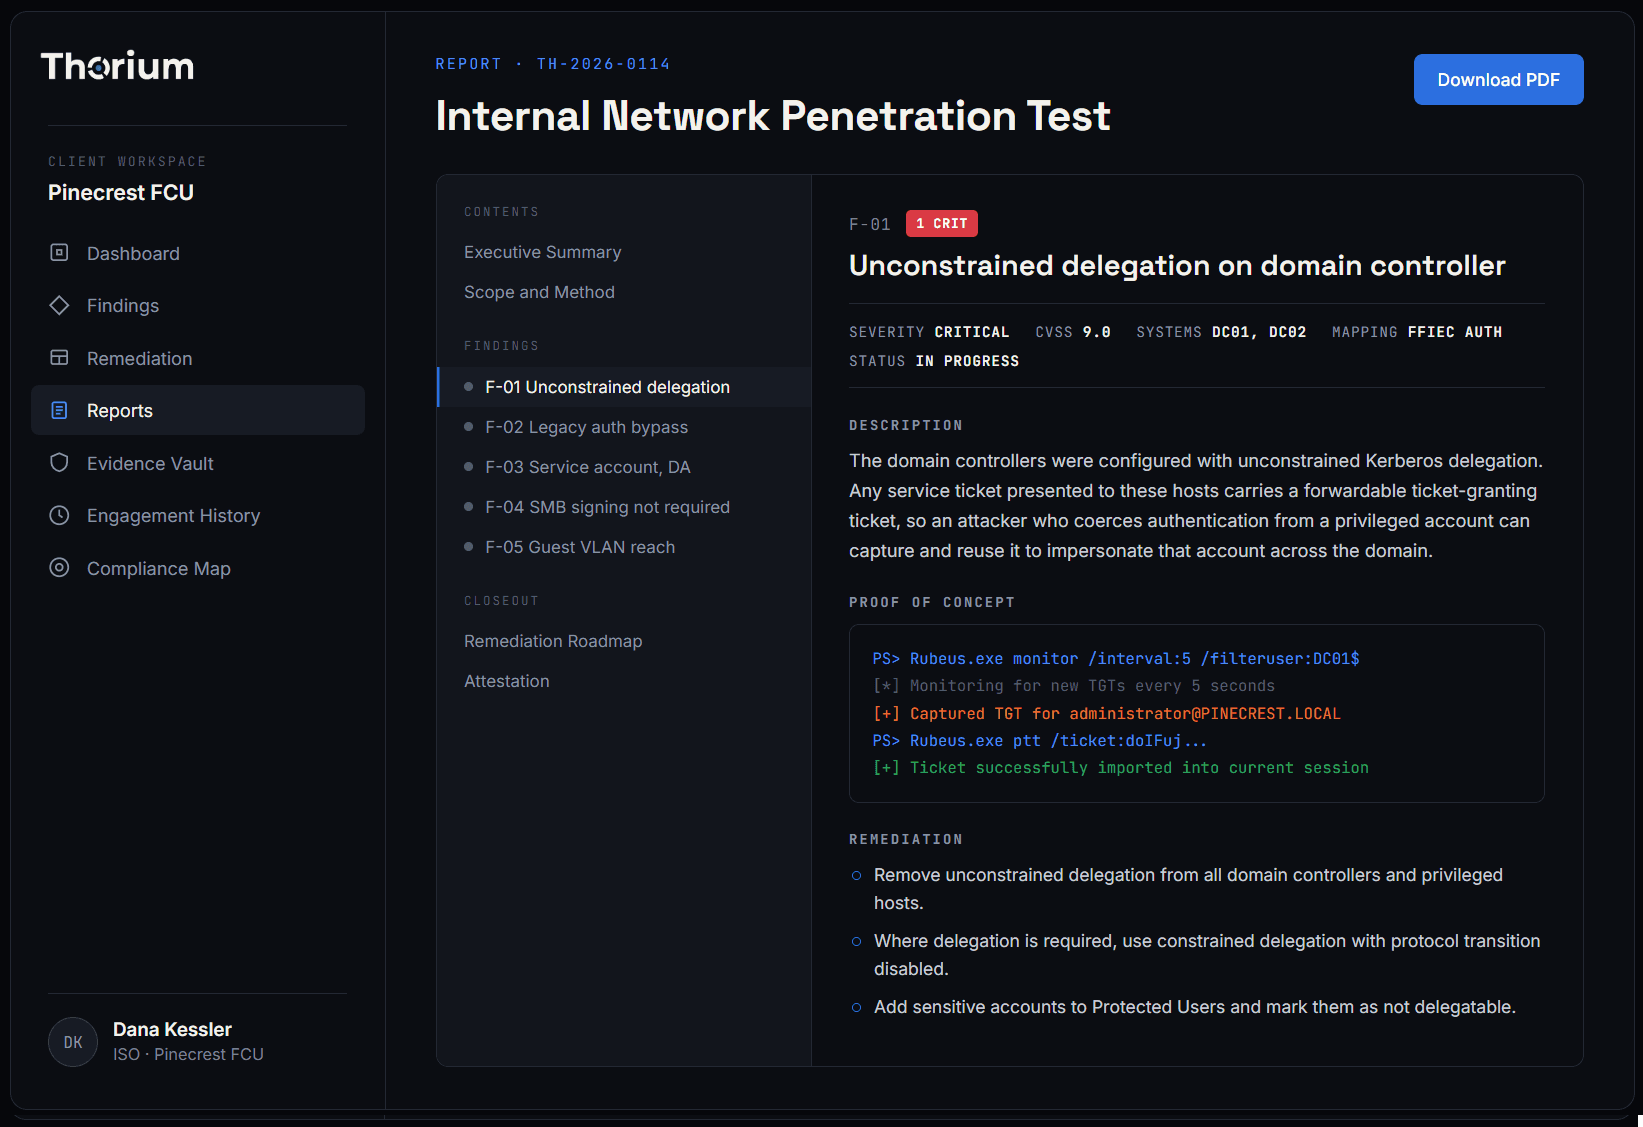Click the DK user avatar
1643x1127 pixels.
(x=73, y=1042)
